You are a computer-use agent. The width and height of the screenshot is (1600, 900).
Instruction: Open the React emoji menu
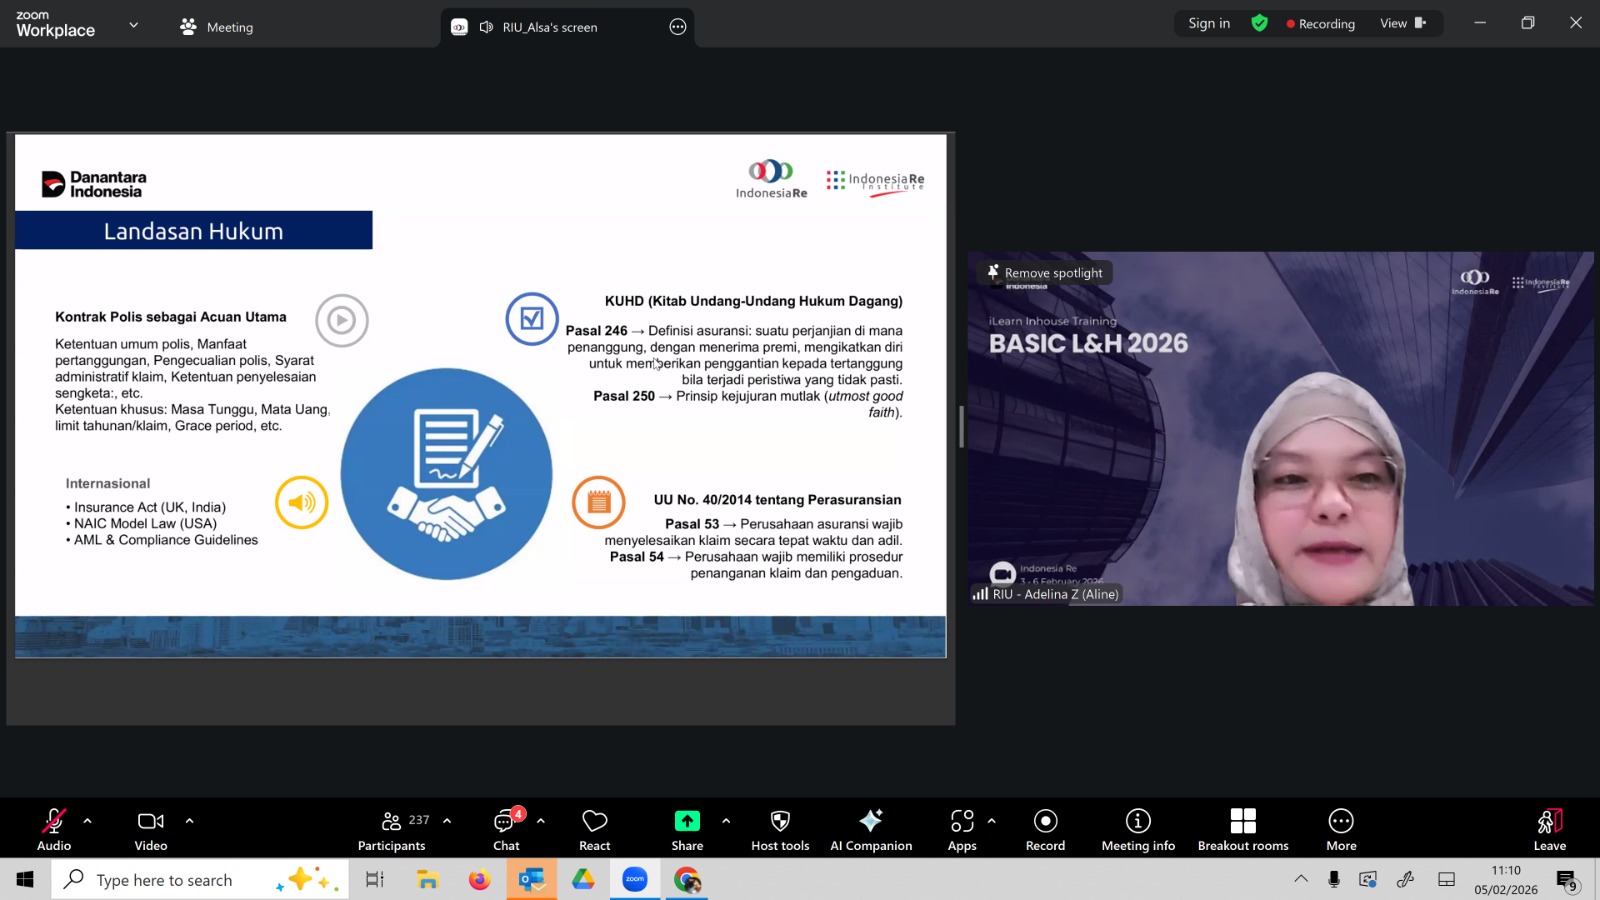point(594,829)
